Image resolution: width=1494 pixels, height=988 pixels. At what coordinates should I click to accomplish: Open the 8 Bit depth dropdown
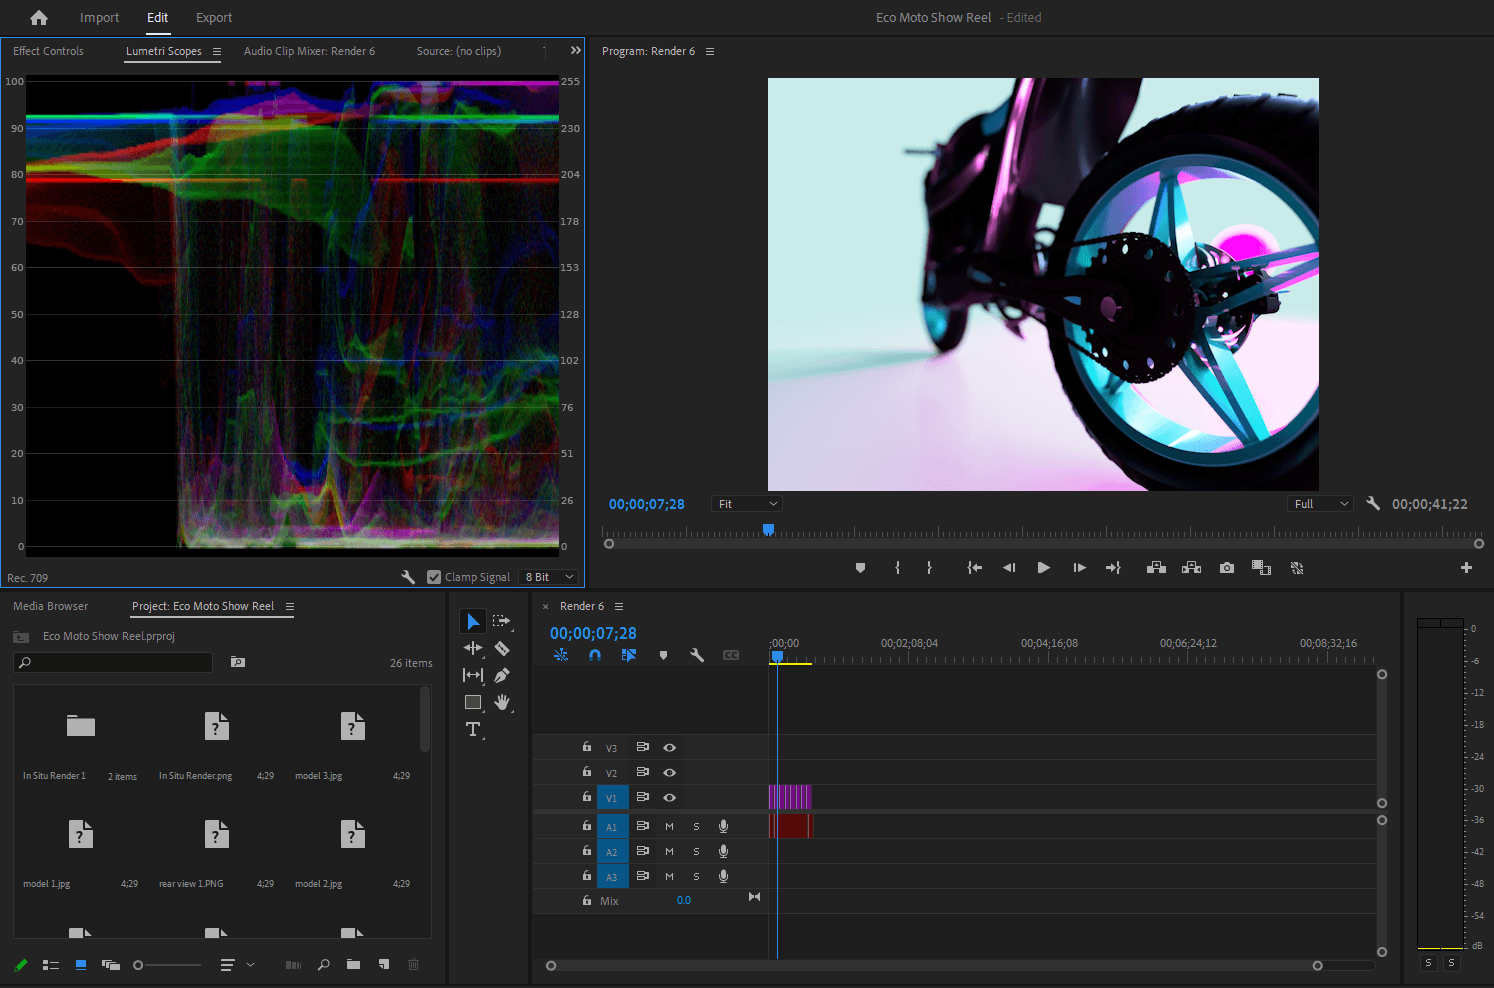[x=549, y=577]
